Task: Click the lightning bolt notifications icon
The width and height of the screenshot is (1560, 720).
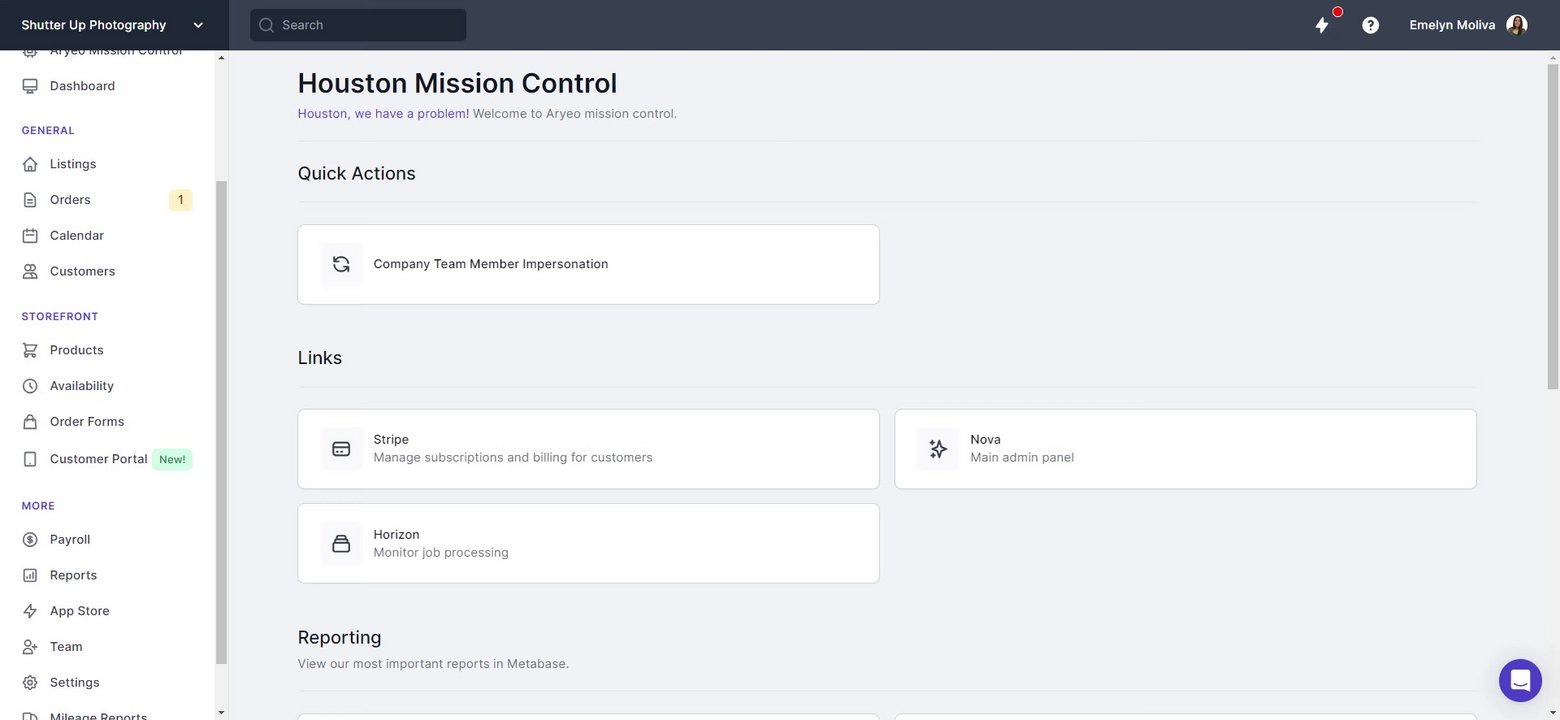Action: (1322, 25)
